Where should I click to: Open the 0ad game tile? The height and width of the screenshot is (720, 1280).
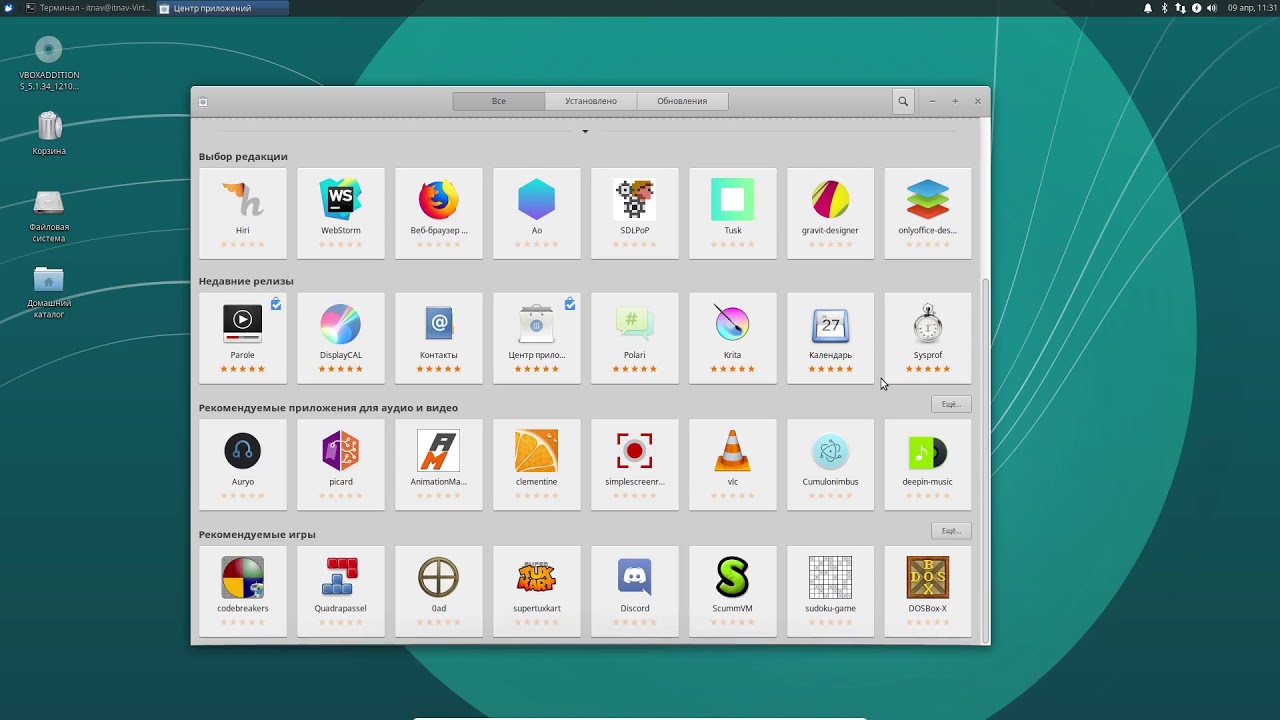click(x=439, y=592)
